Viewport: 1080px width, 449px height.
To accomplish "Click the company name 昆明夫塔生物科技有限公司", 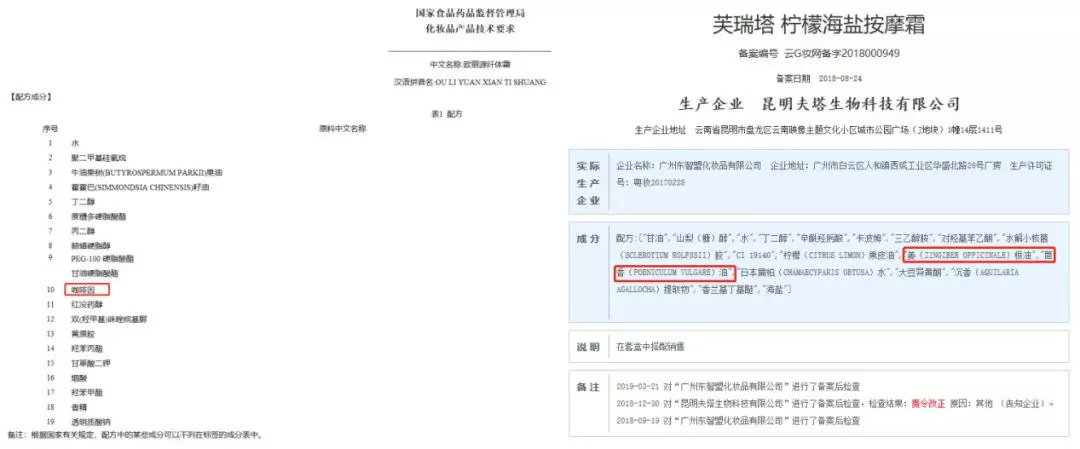I will [860, 104].
